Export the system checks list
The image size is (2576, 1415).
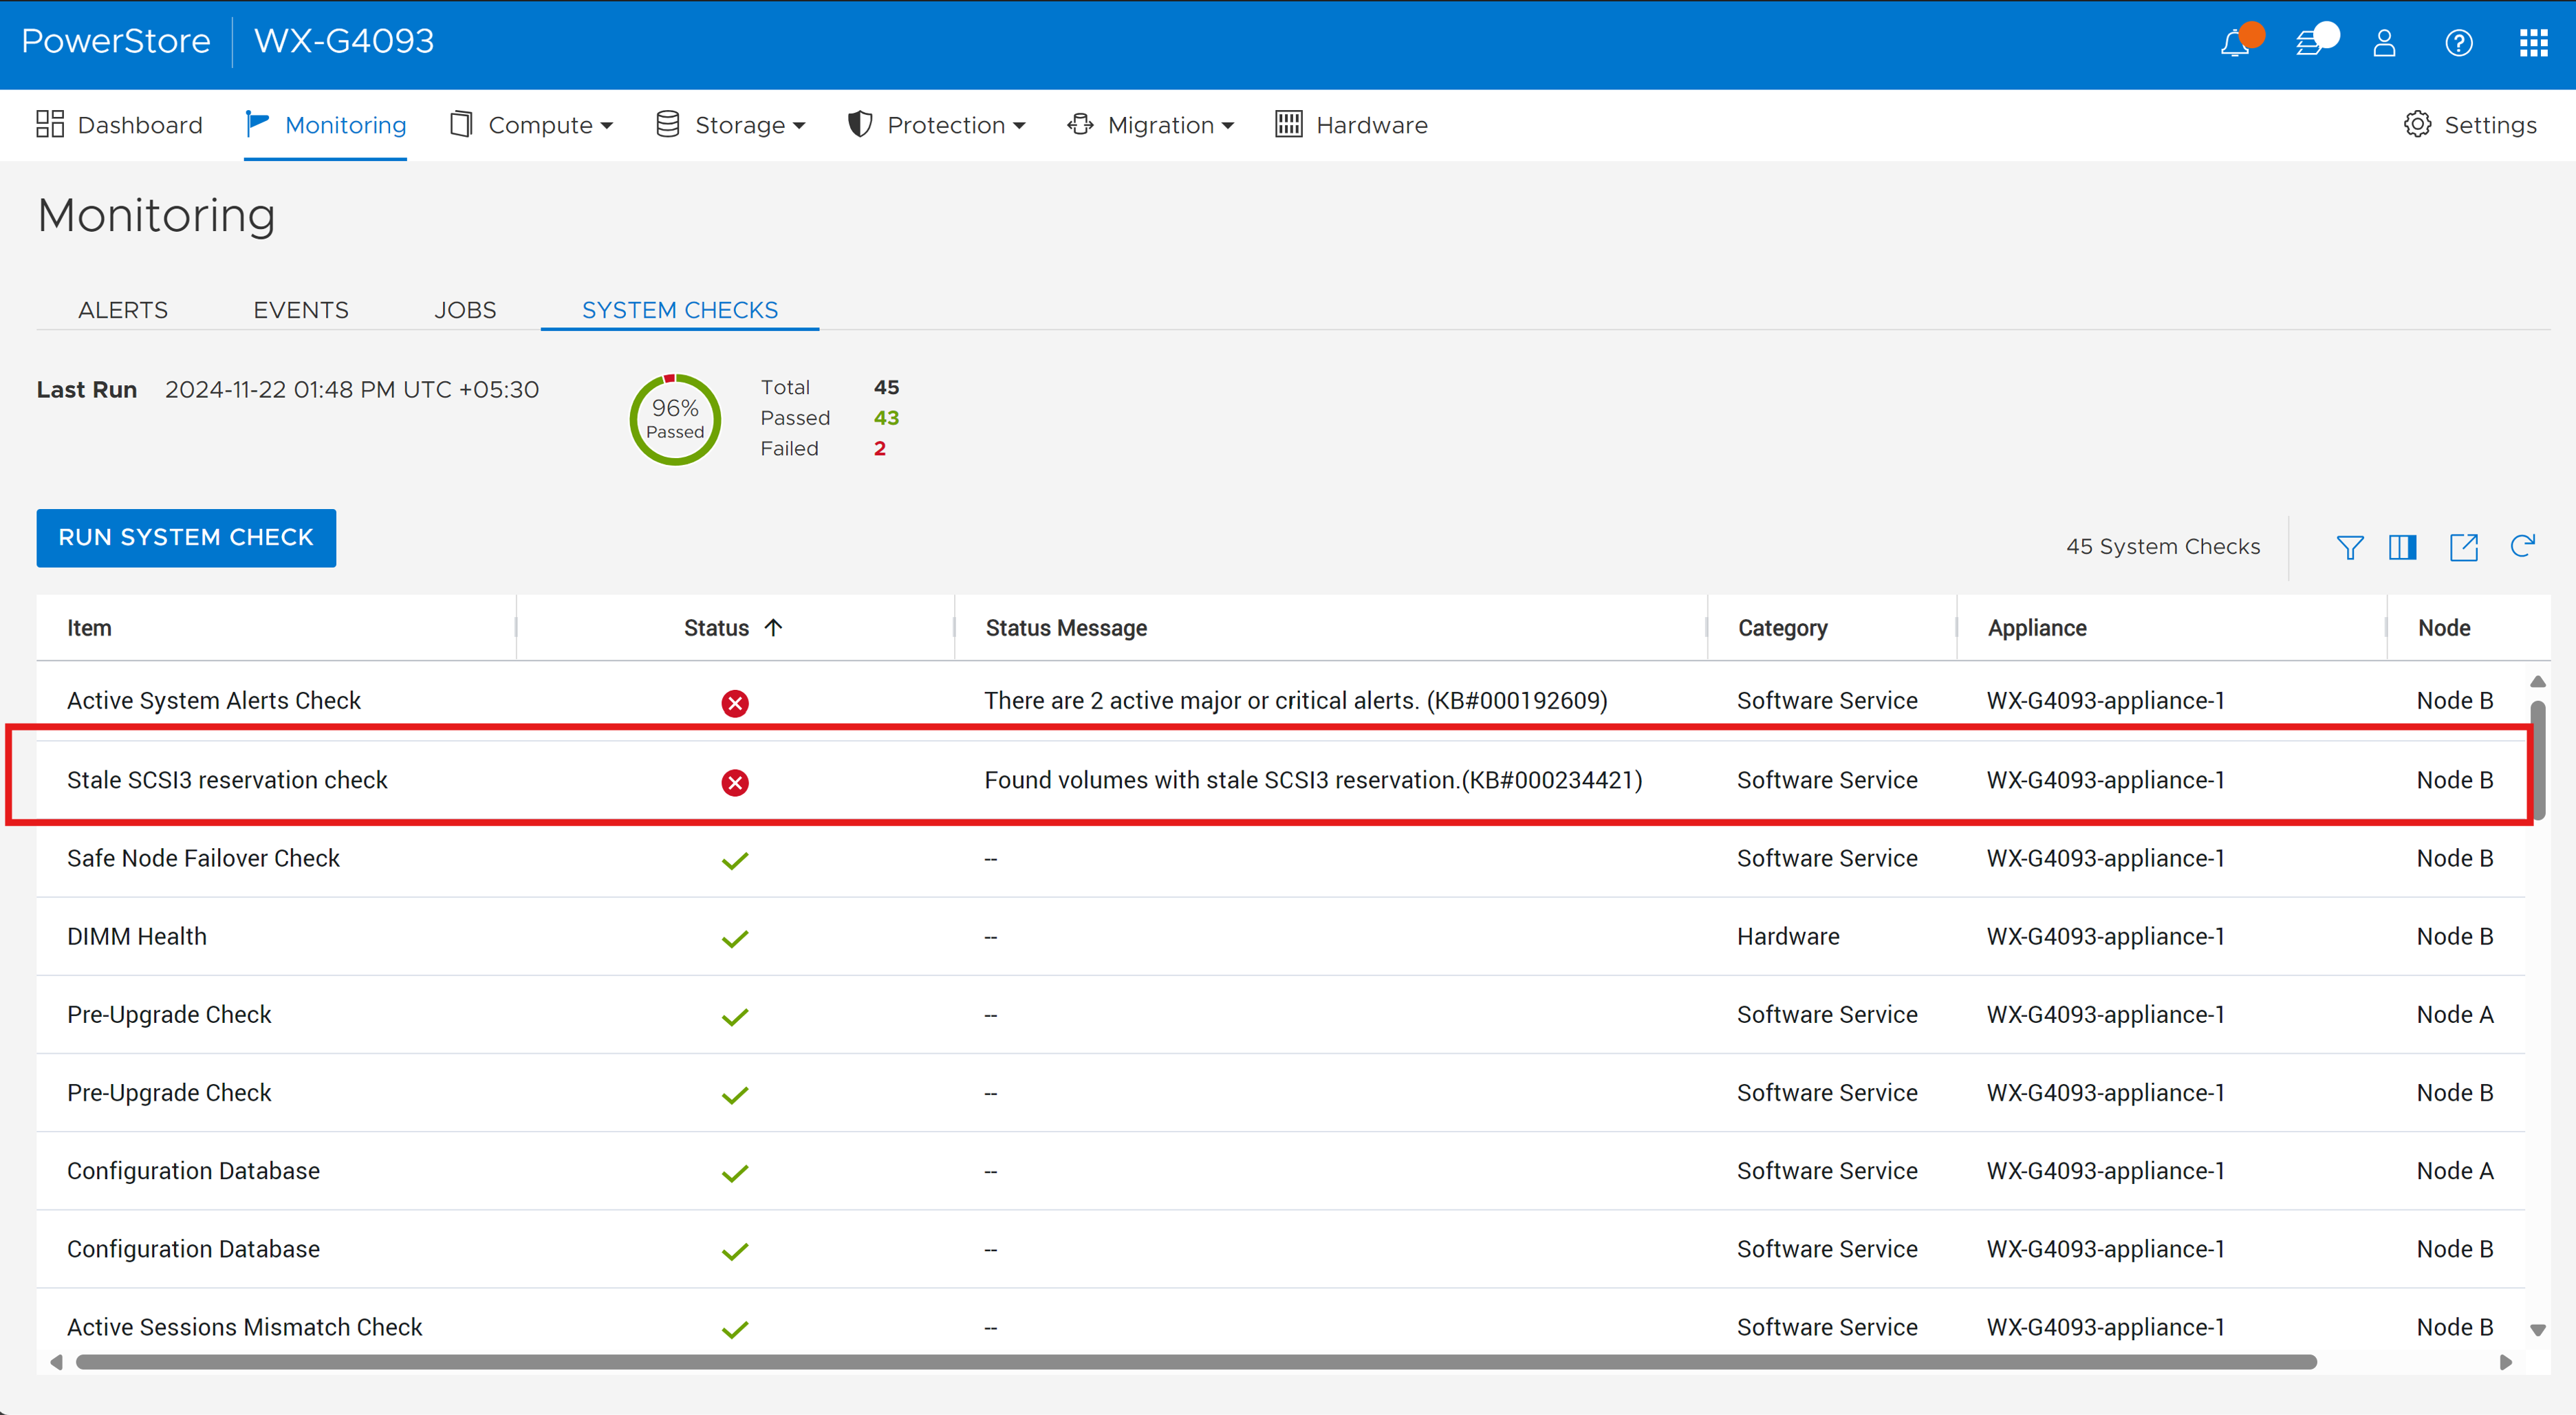point(2464,547)
